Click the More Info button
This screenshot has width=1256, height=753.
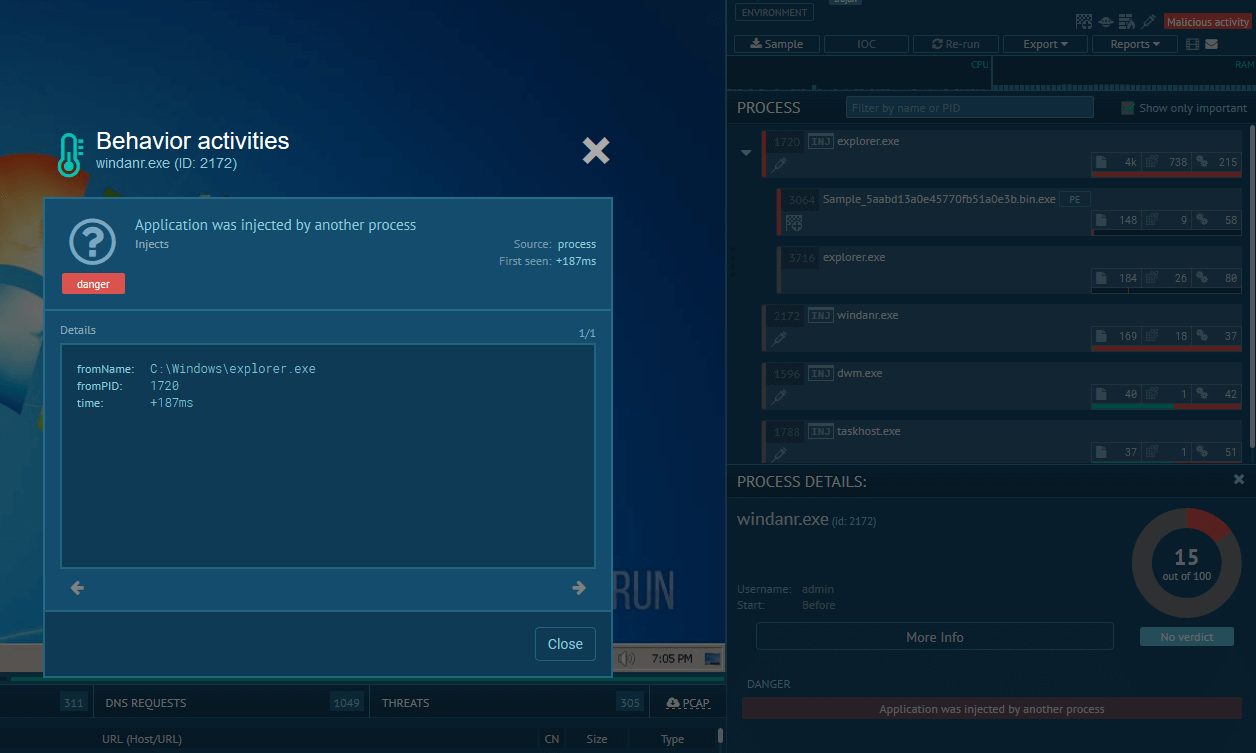(935, 637)
